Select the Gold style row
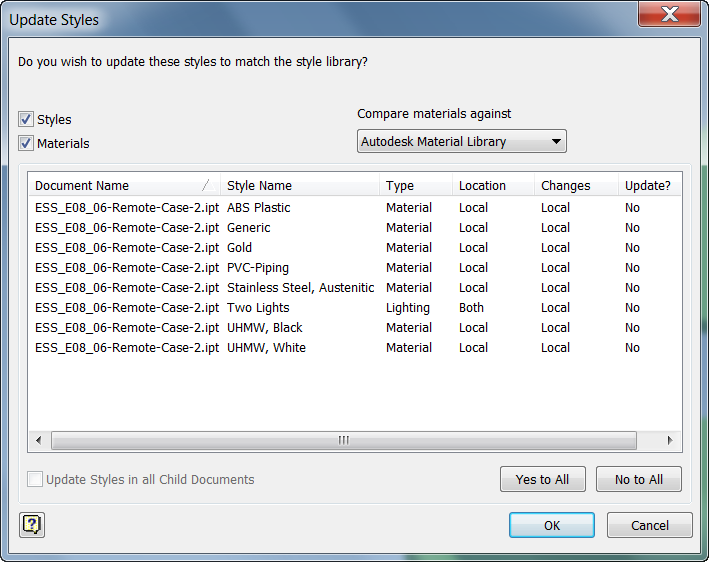 coord(355,247)
